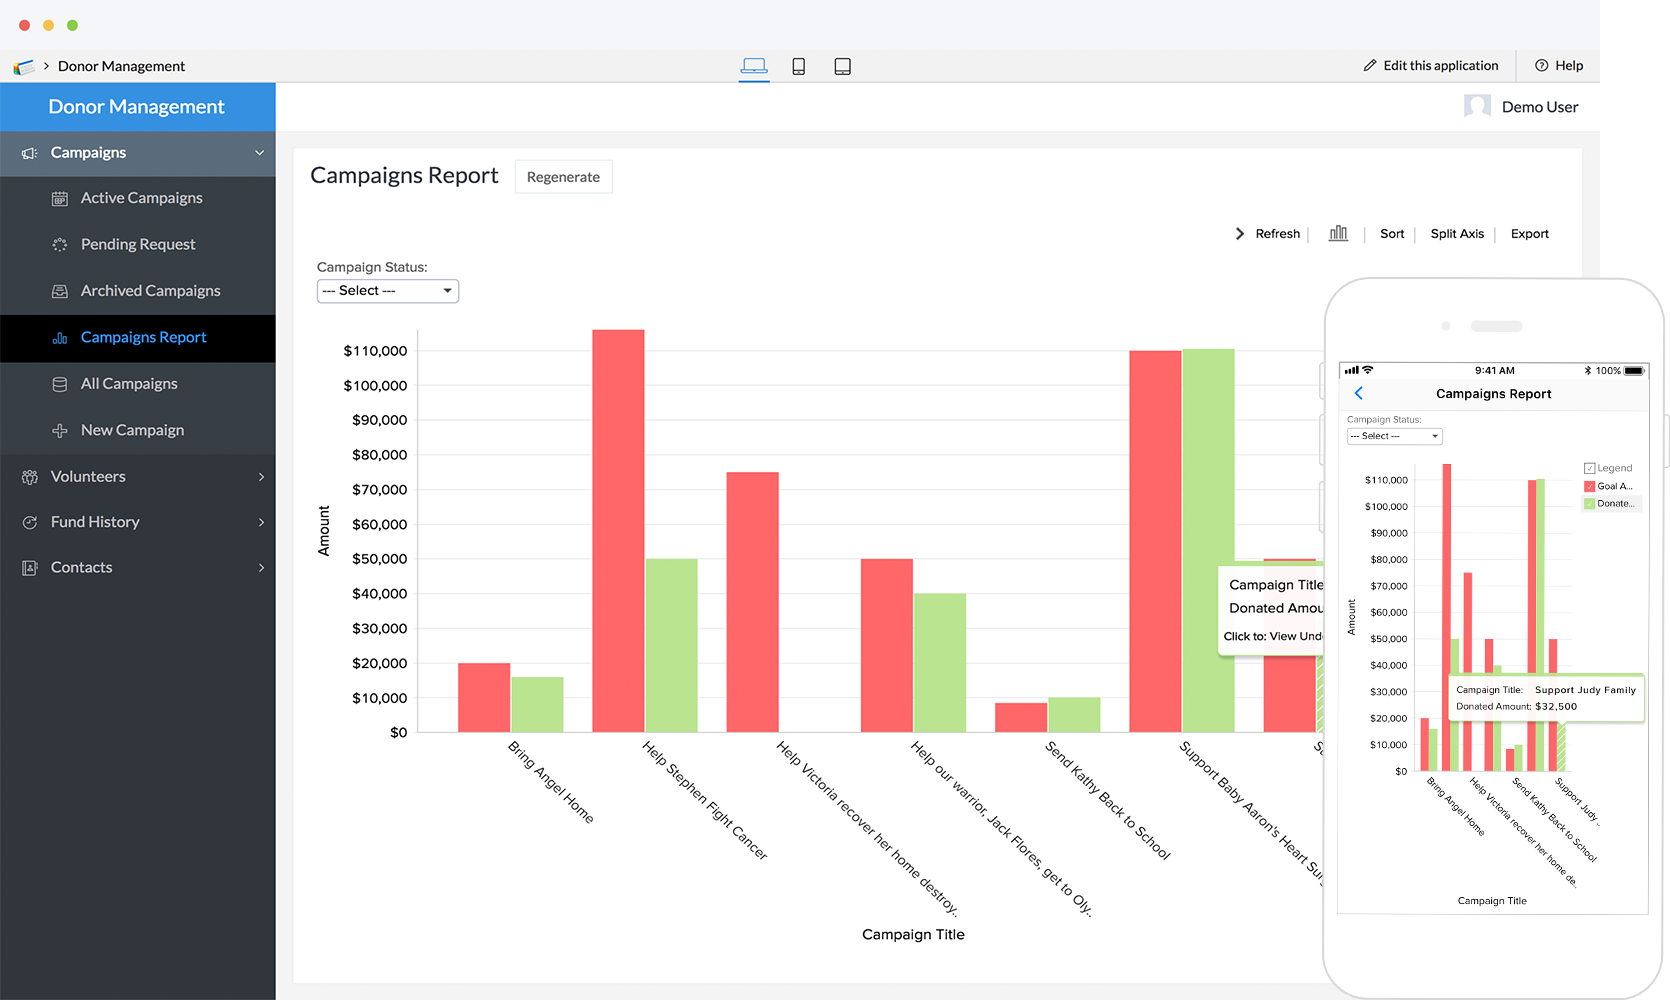Click the Demo User name
Image resolution: width=1670 pixels, height=1000 pixels.
1540,107
